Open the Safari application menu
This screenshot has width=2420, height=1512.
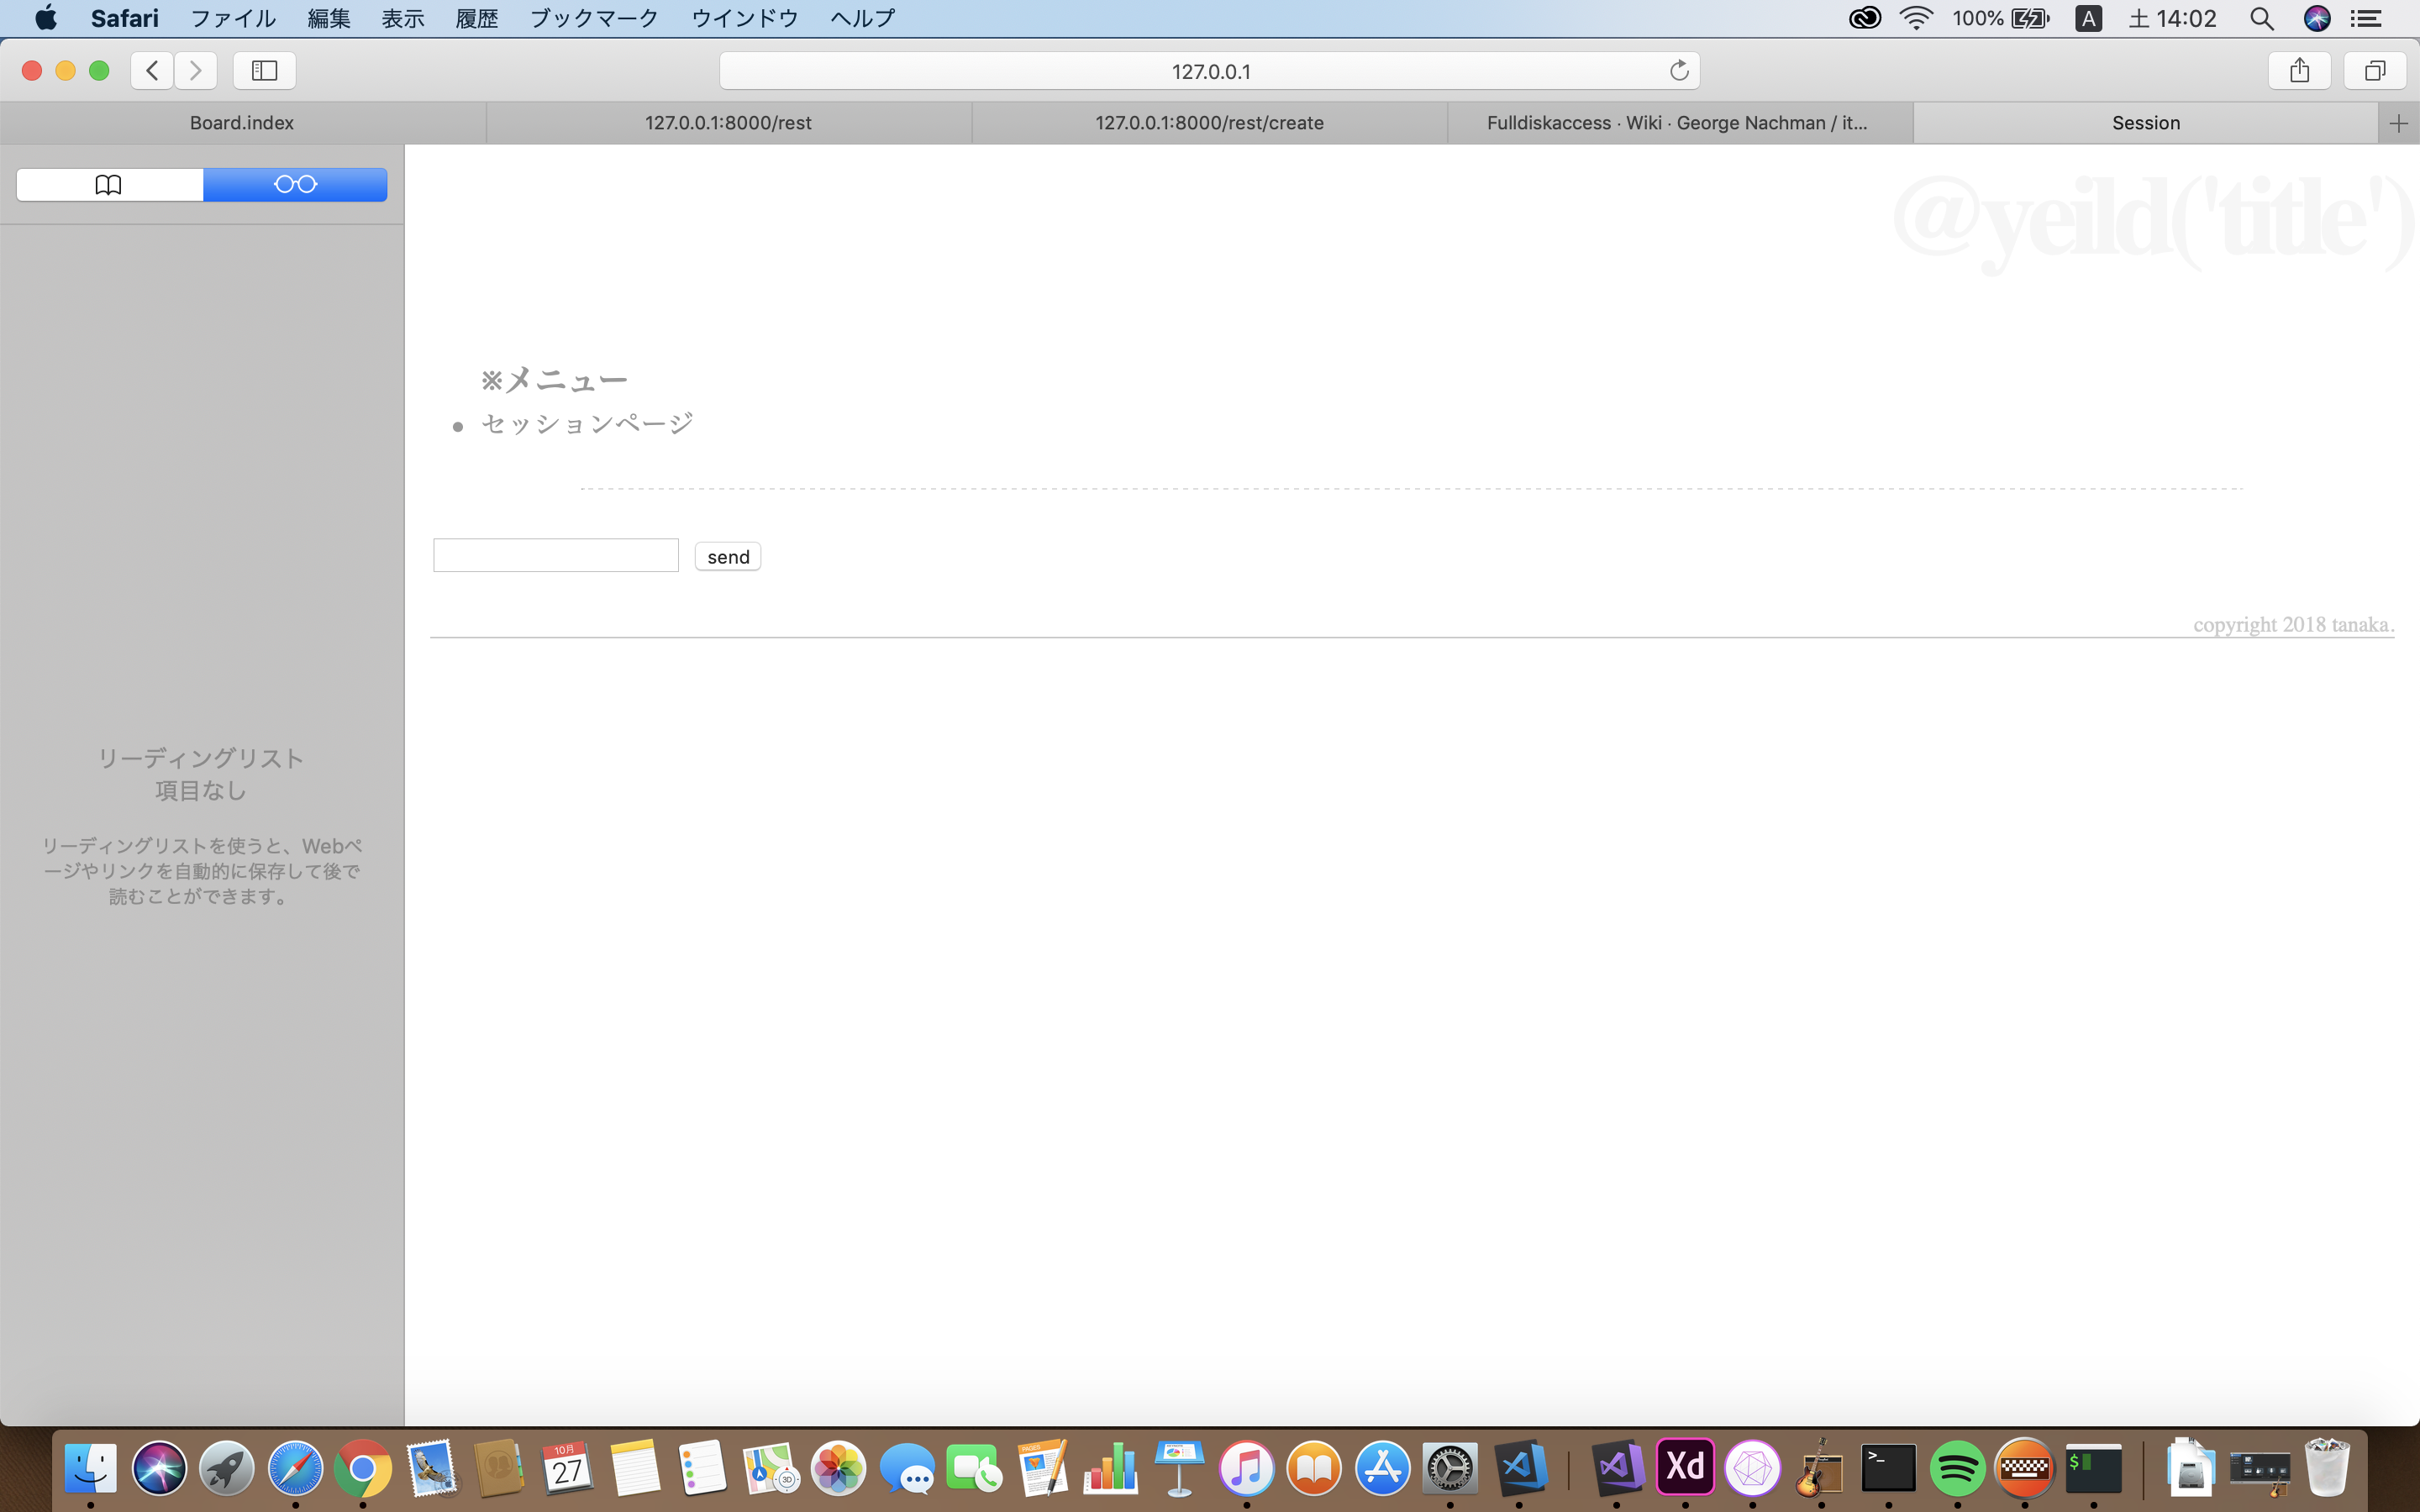click(x=124, y=18)
